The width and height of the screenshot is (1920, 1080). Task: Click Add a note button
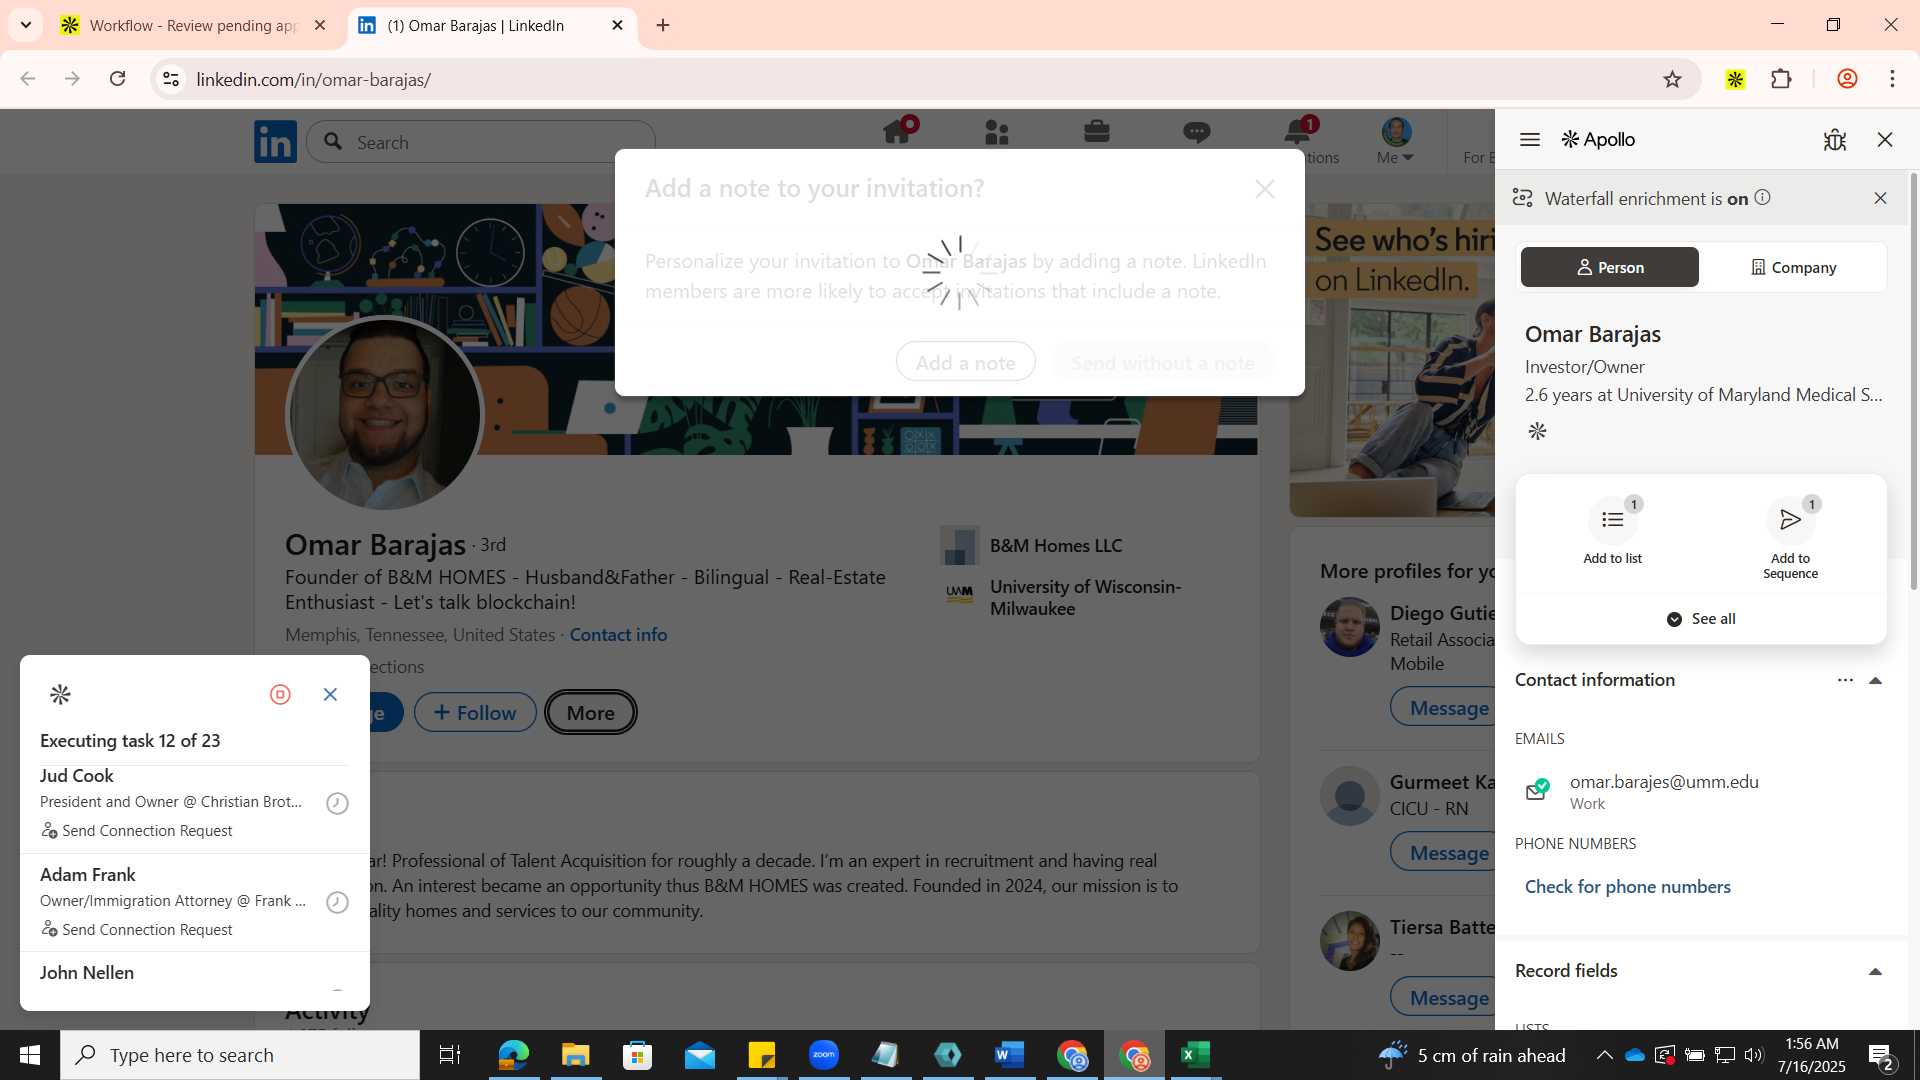(965, 363)
